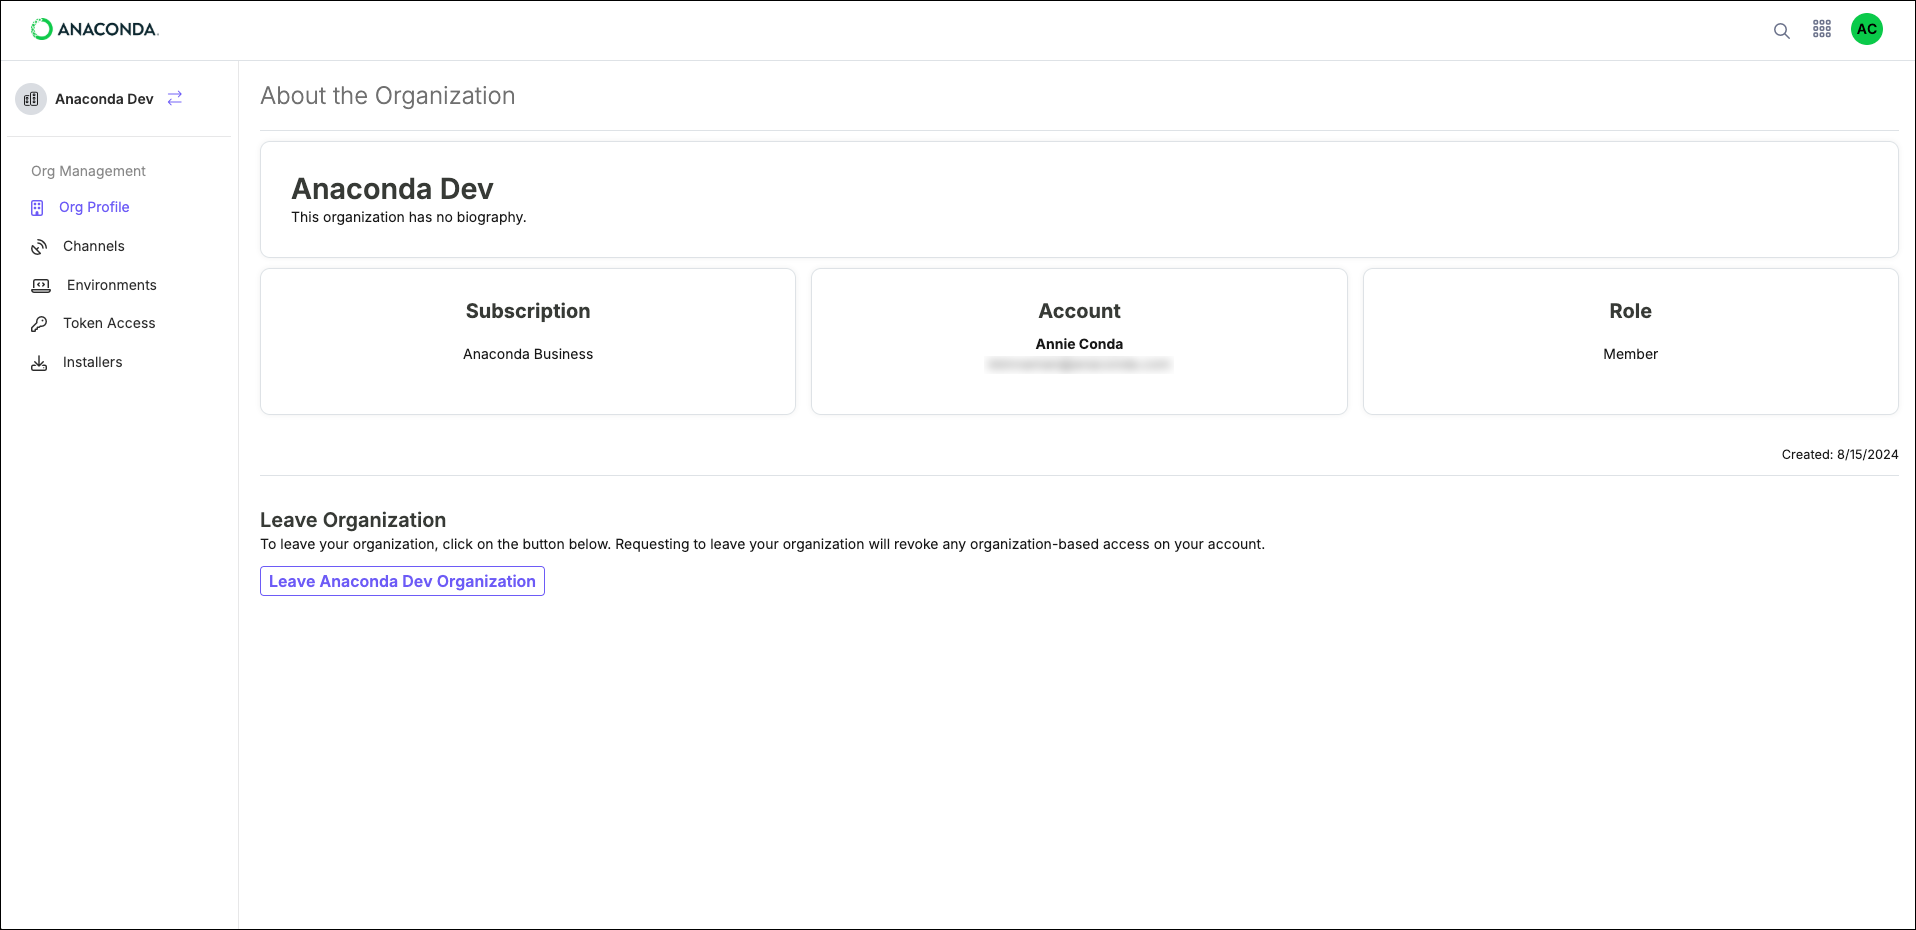This screenshot has height=930, width=1916.
Task: Click the organization building avatar icon
Action: click(x=31, y=99)
